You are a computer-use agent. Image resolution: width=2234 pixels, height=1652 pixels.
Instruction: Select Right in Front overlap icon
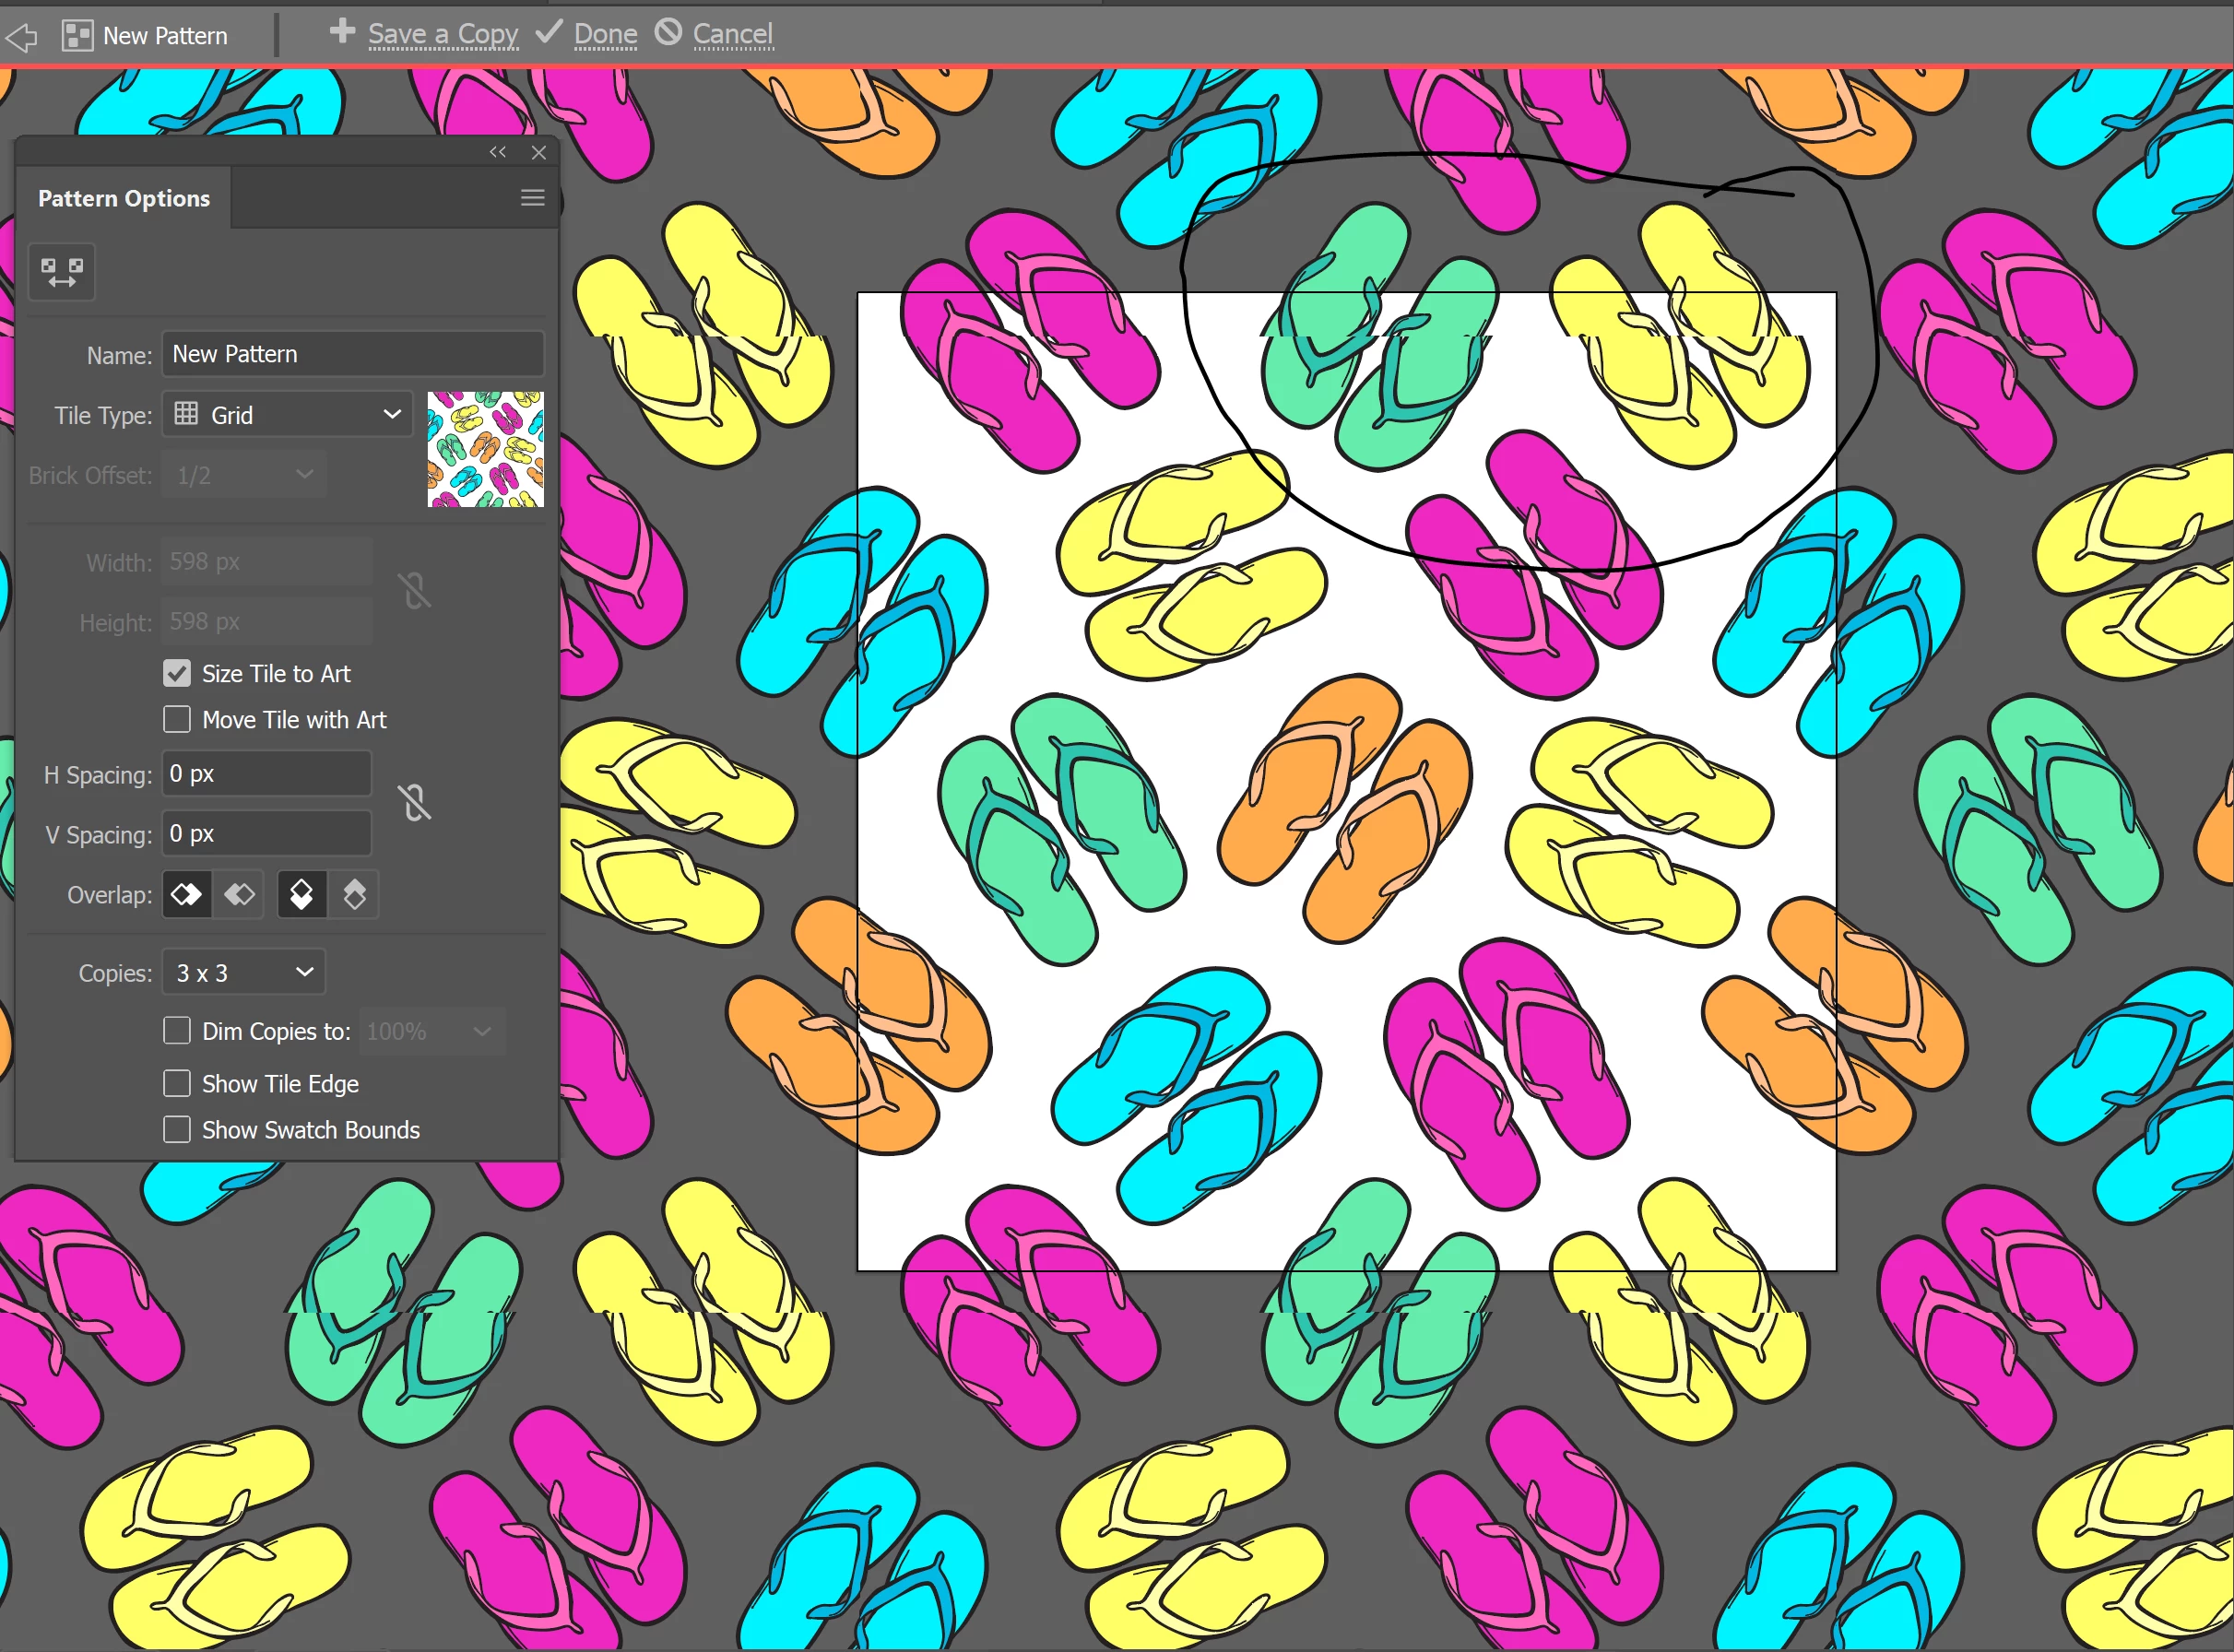coord(240,894)
